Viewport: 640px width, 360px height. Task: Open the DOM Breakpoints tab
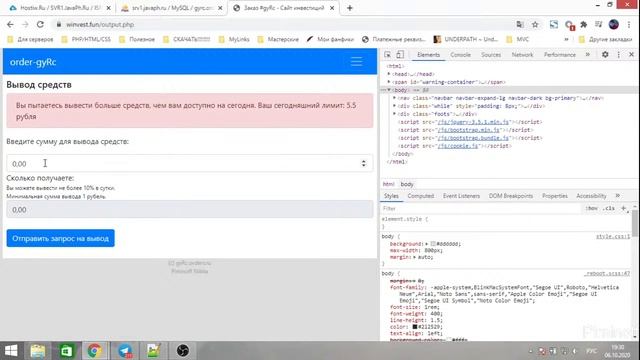tap(511, 196)
